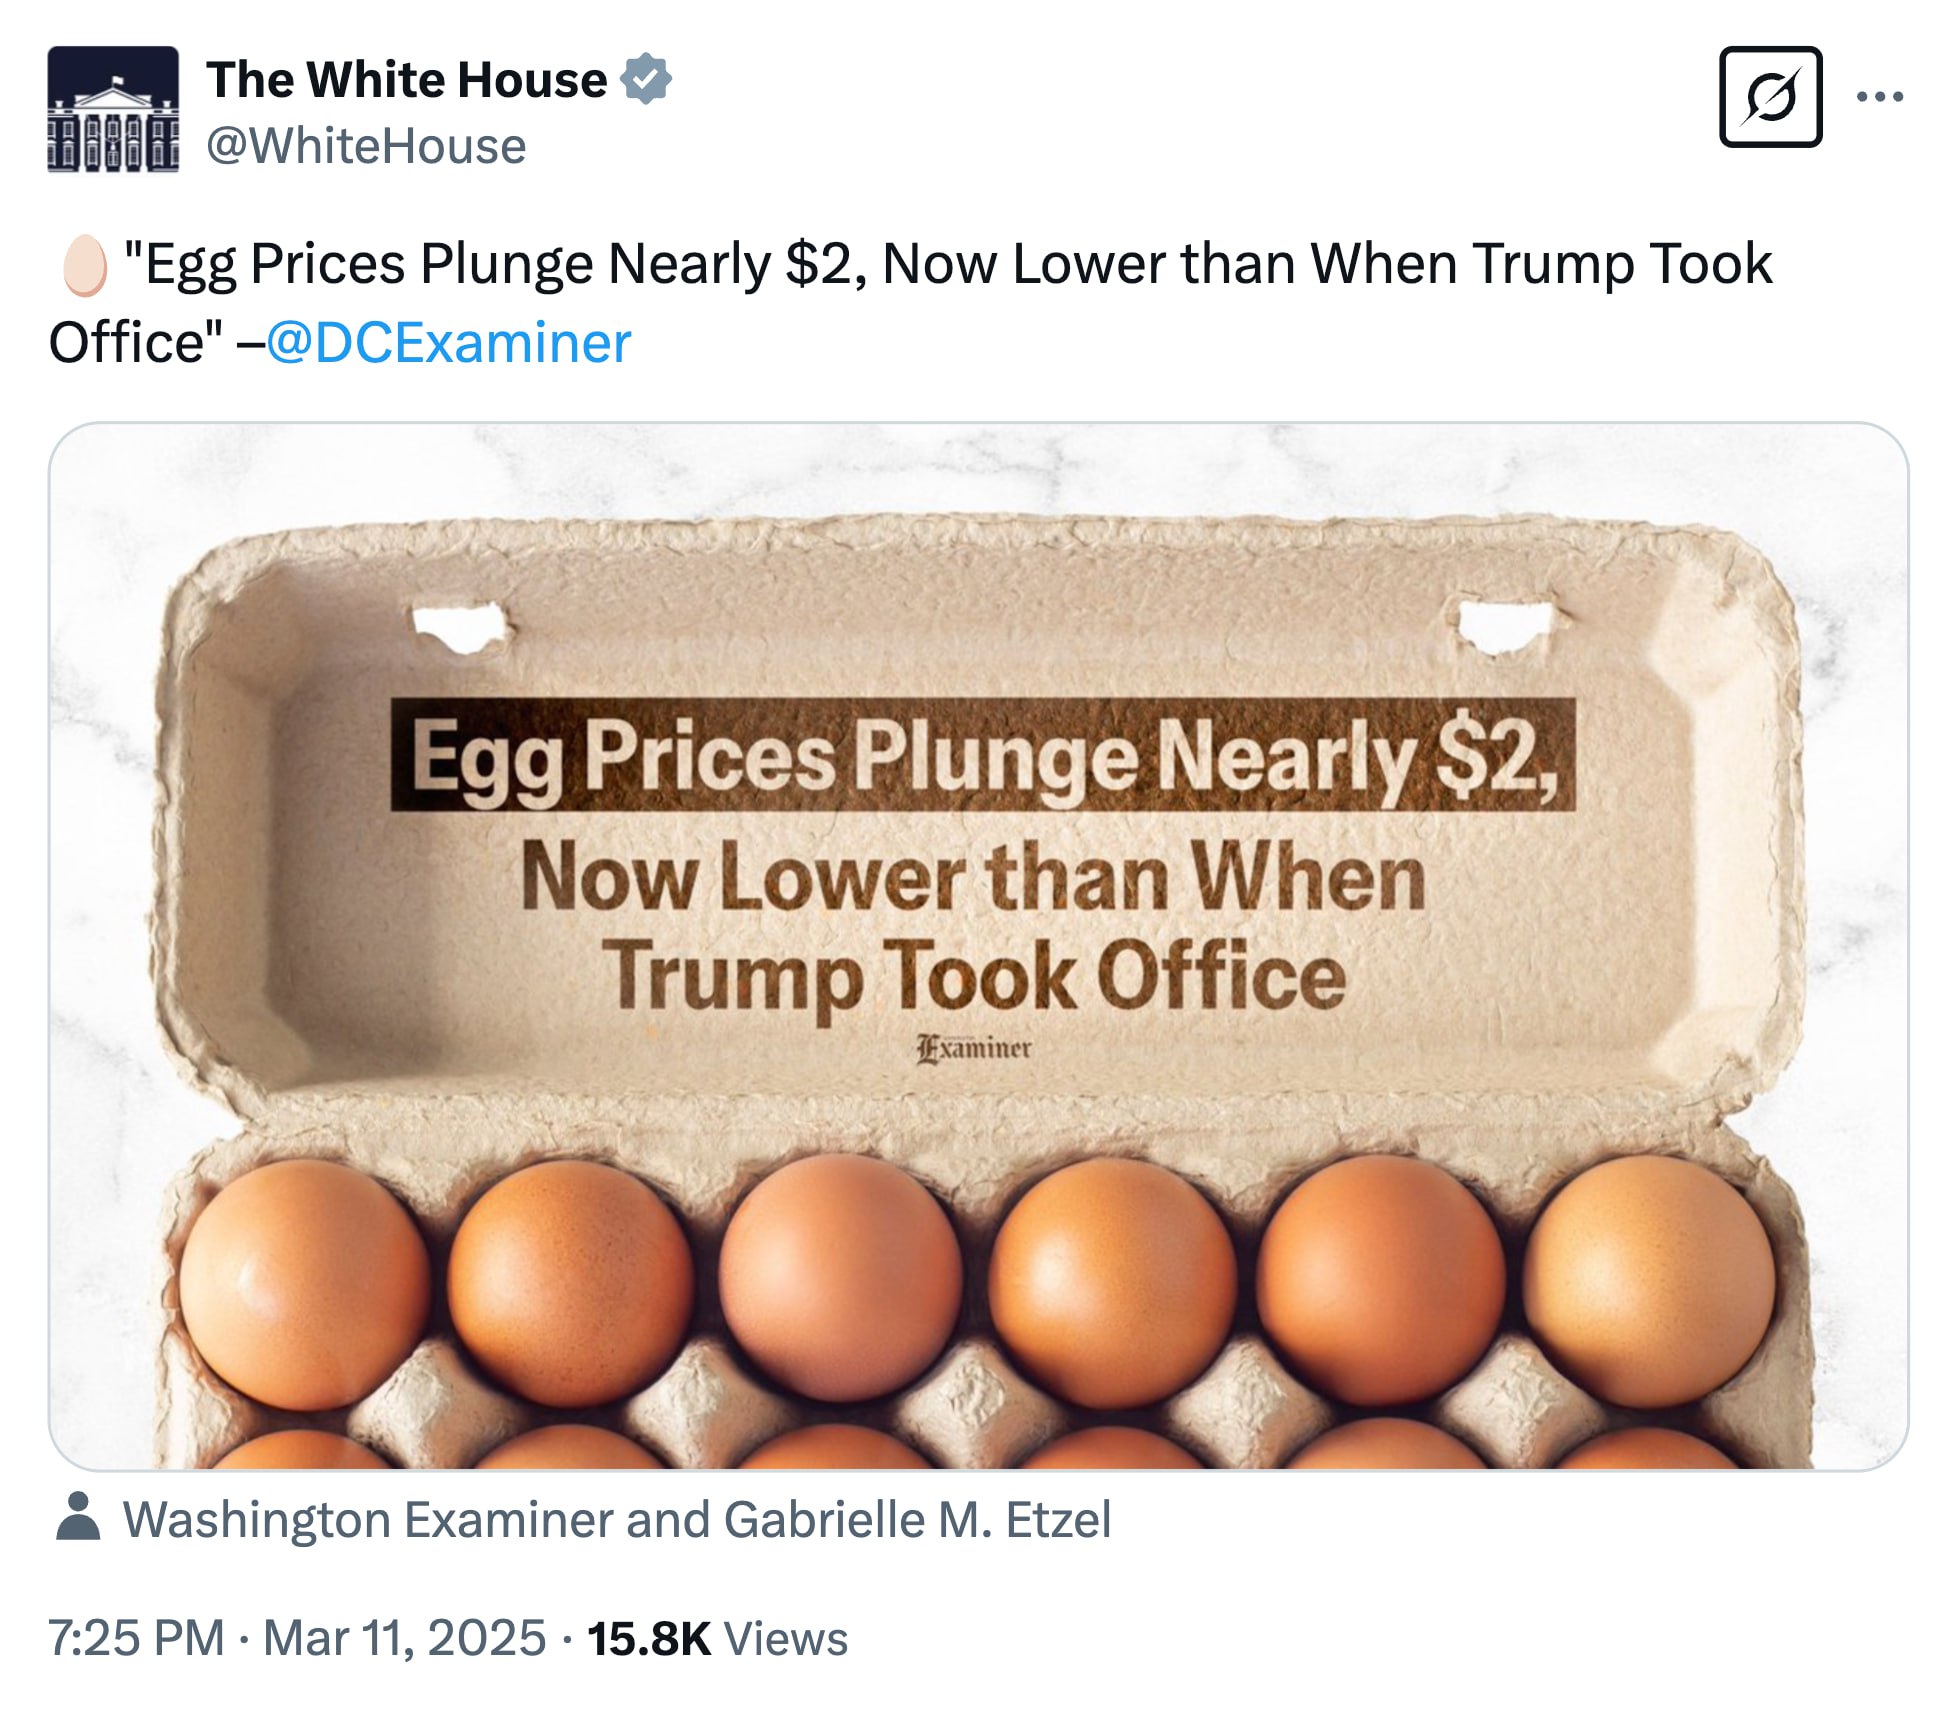Click the highlighted "Egg Prices Plunge Nearly $2," banner
Viewport: 1956px width, 1716px height.
click(x=982, y=755)
